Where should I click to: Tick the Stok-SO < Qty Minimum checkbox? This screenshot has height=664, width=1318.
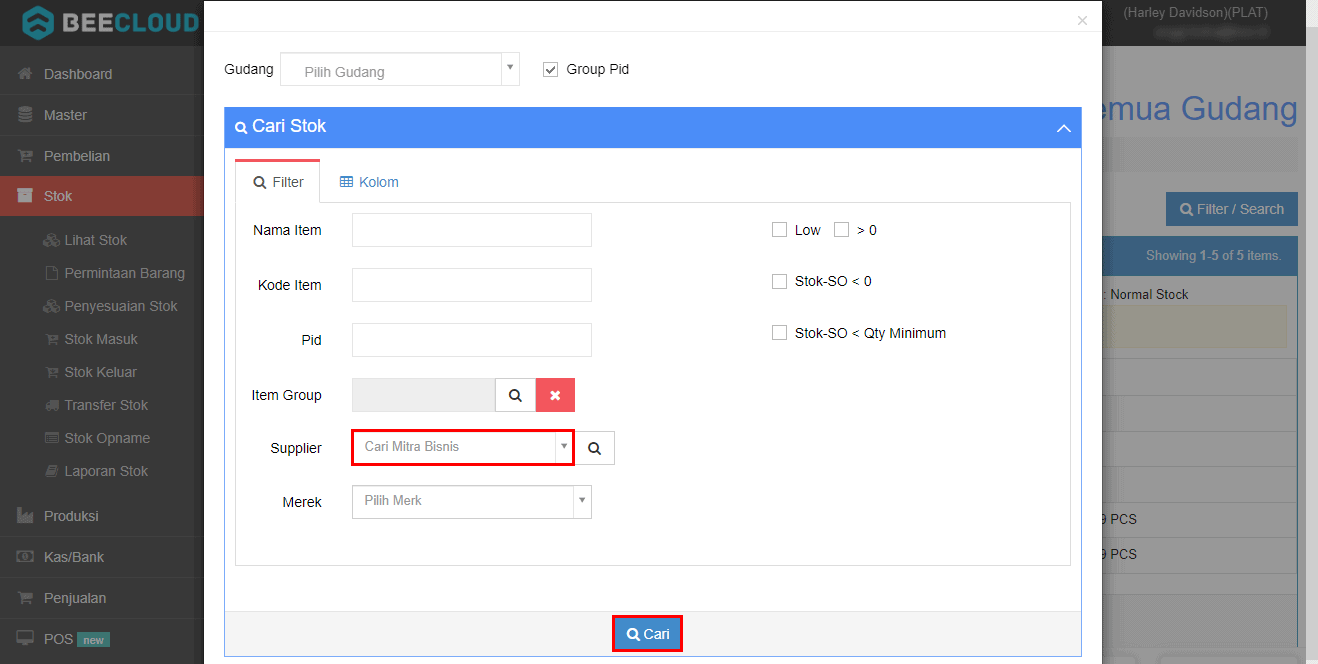pos(779,333)
